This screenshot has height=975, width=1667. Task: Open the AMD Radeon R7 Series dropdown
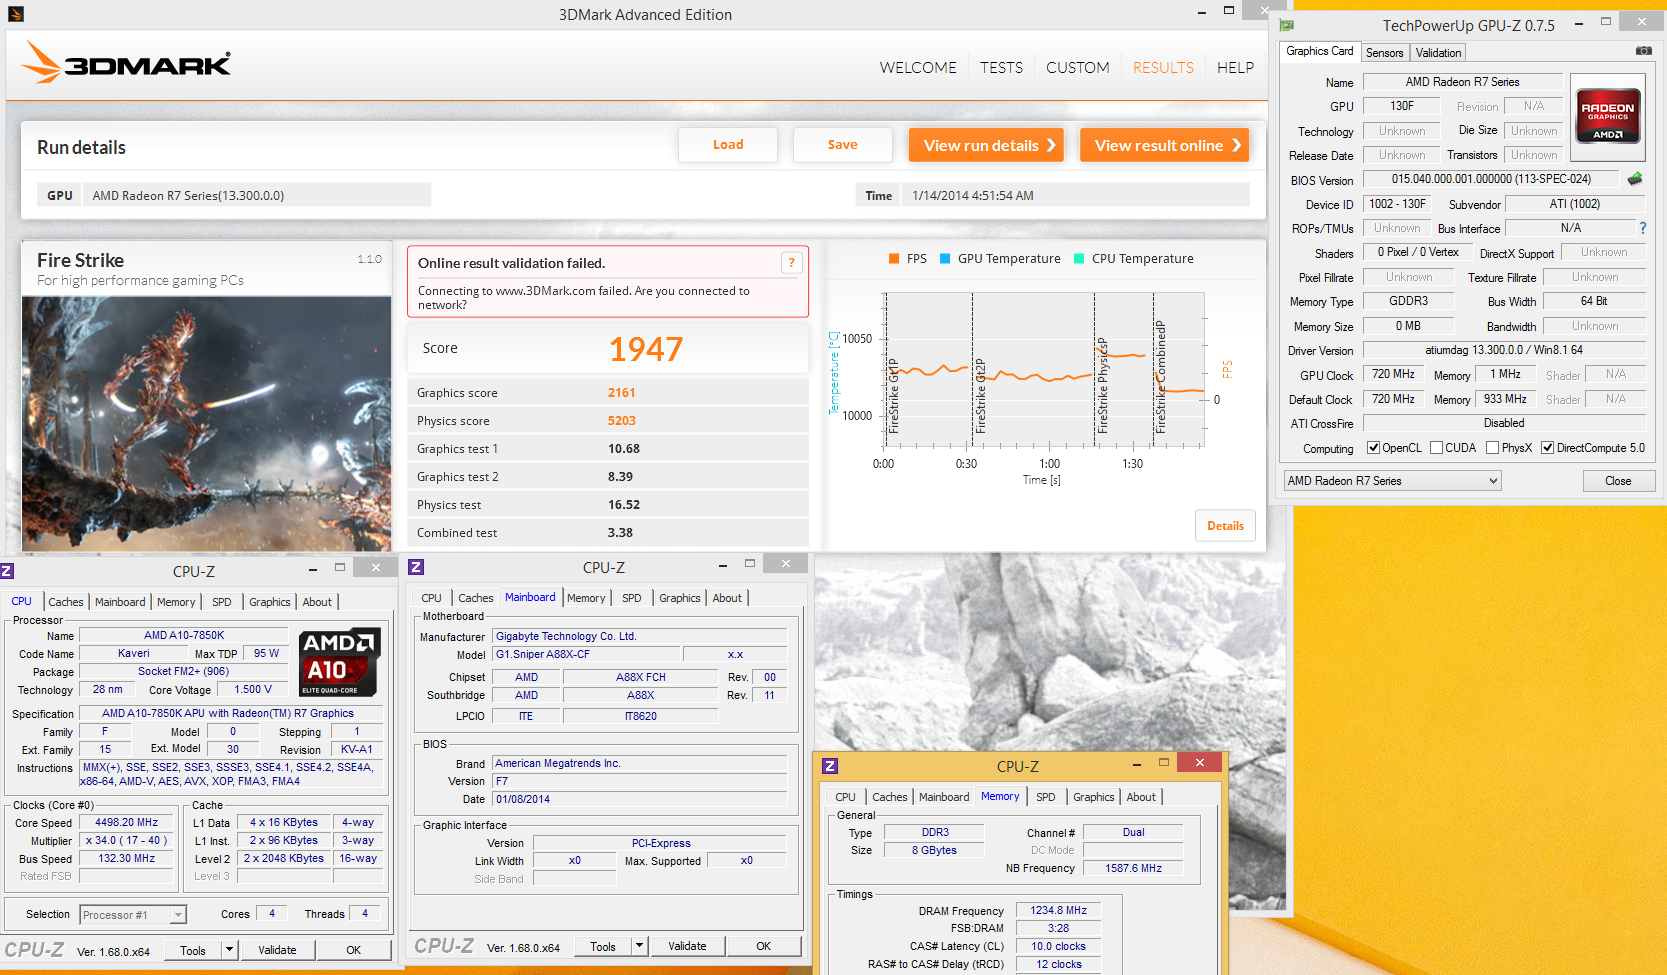(x=1392, y=481)
